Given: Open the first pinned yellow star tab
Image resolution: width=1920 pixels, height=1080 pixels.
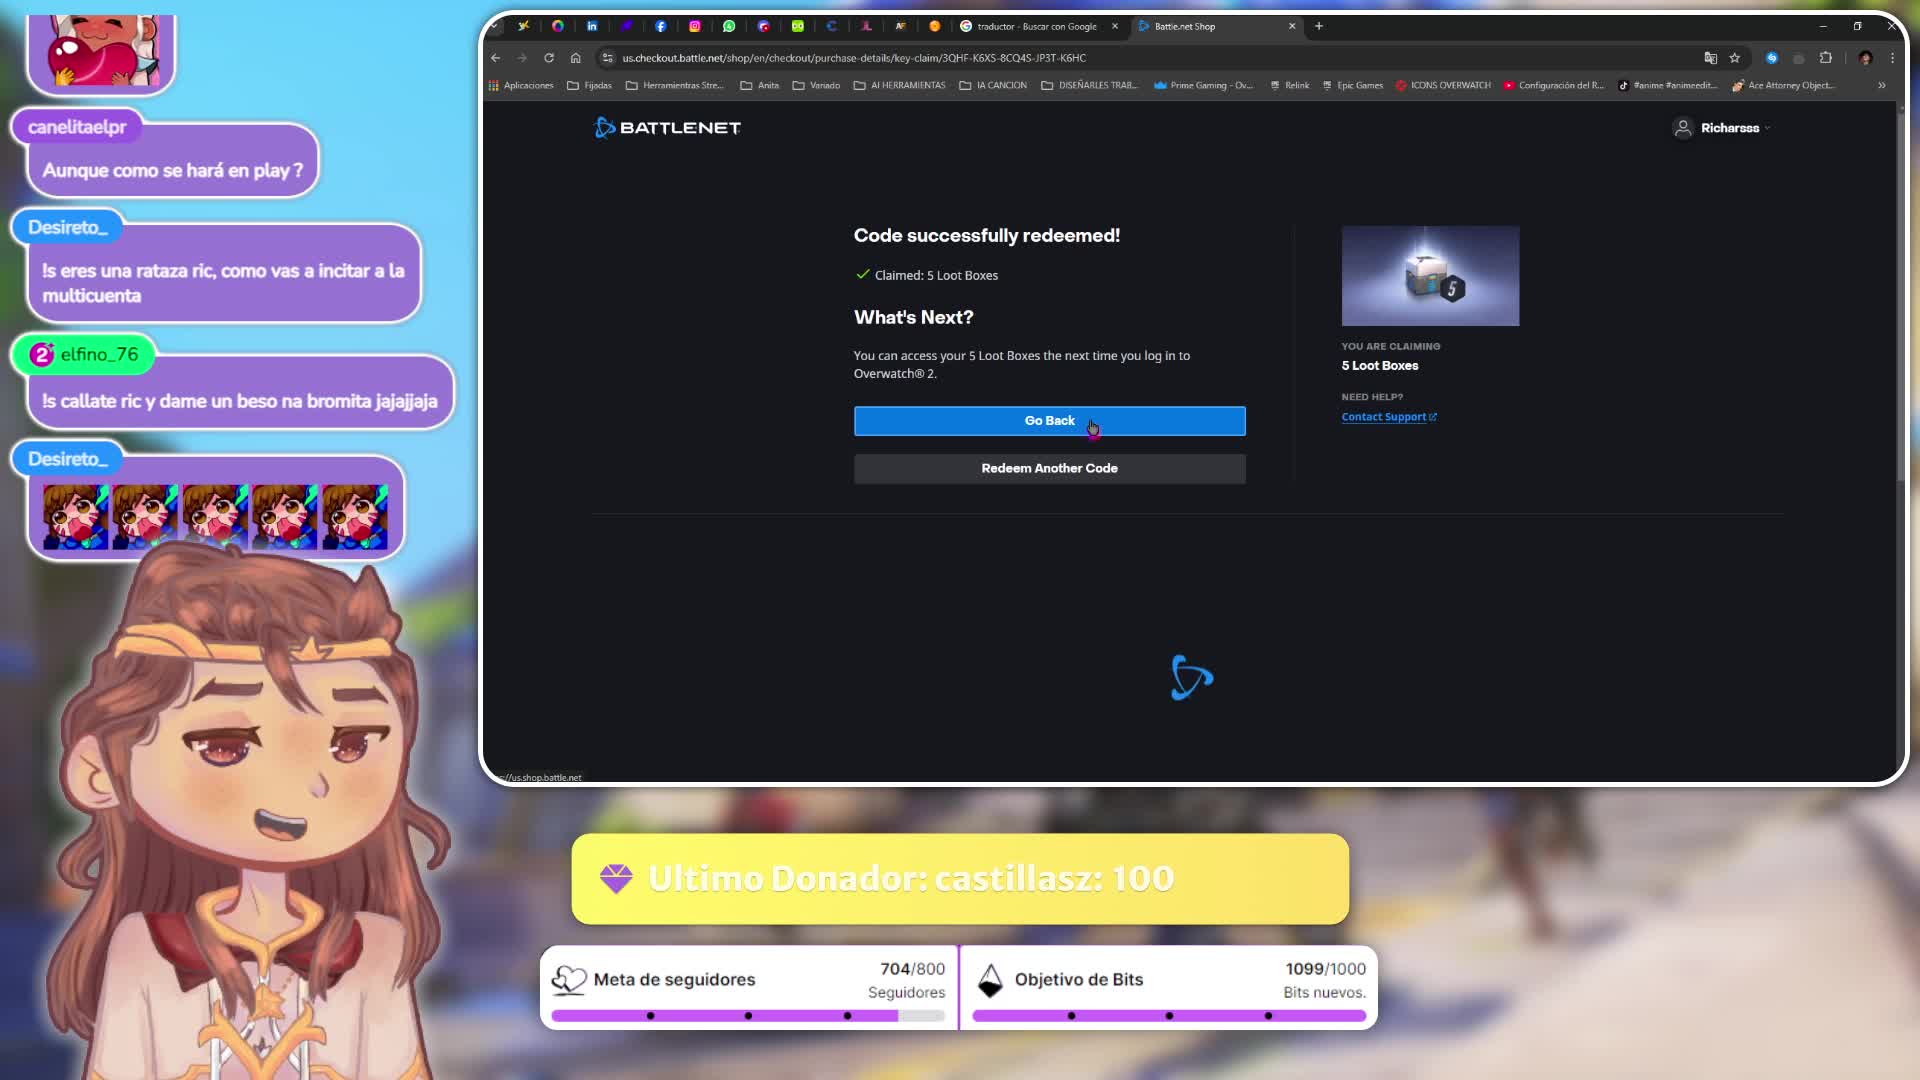Looking at the screenshot, I should 523,26.
